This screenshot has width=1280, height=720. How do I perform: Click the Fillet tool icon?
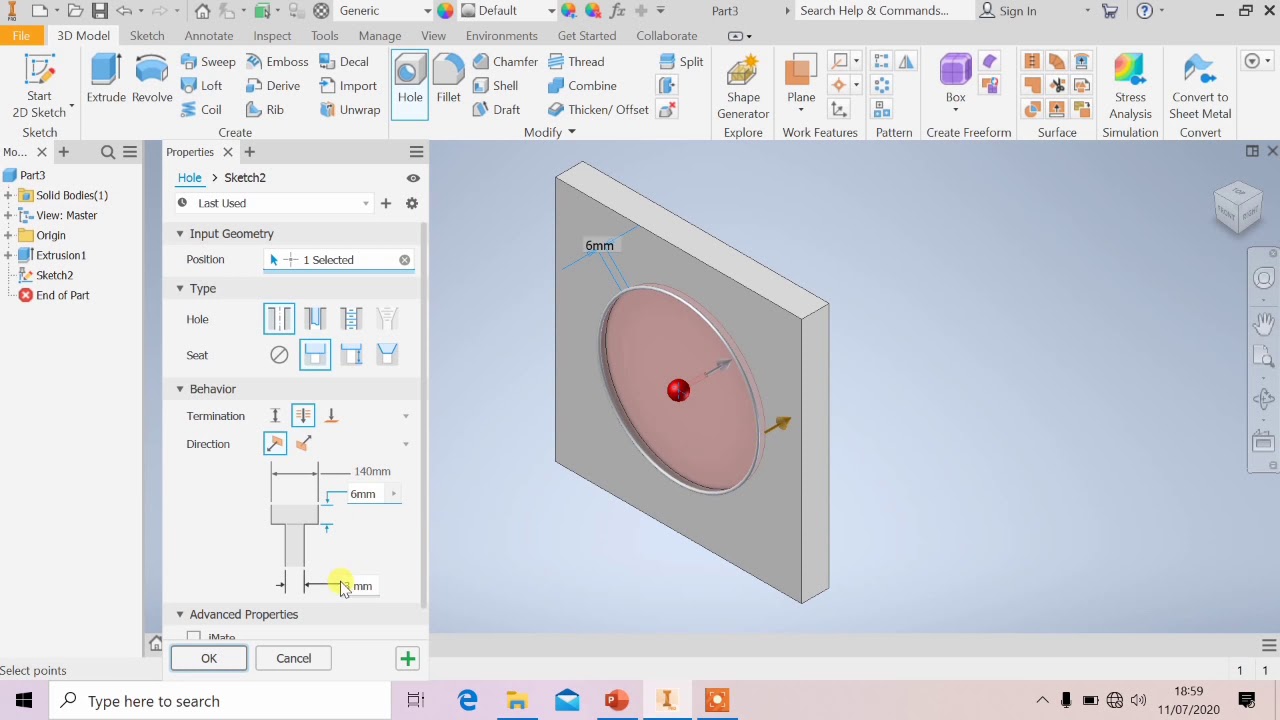(448, 79)
